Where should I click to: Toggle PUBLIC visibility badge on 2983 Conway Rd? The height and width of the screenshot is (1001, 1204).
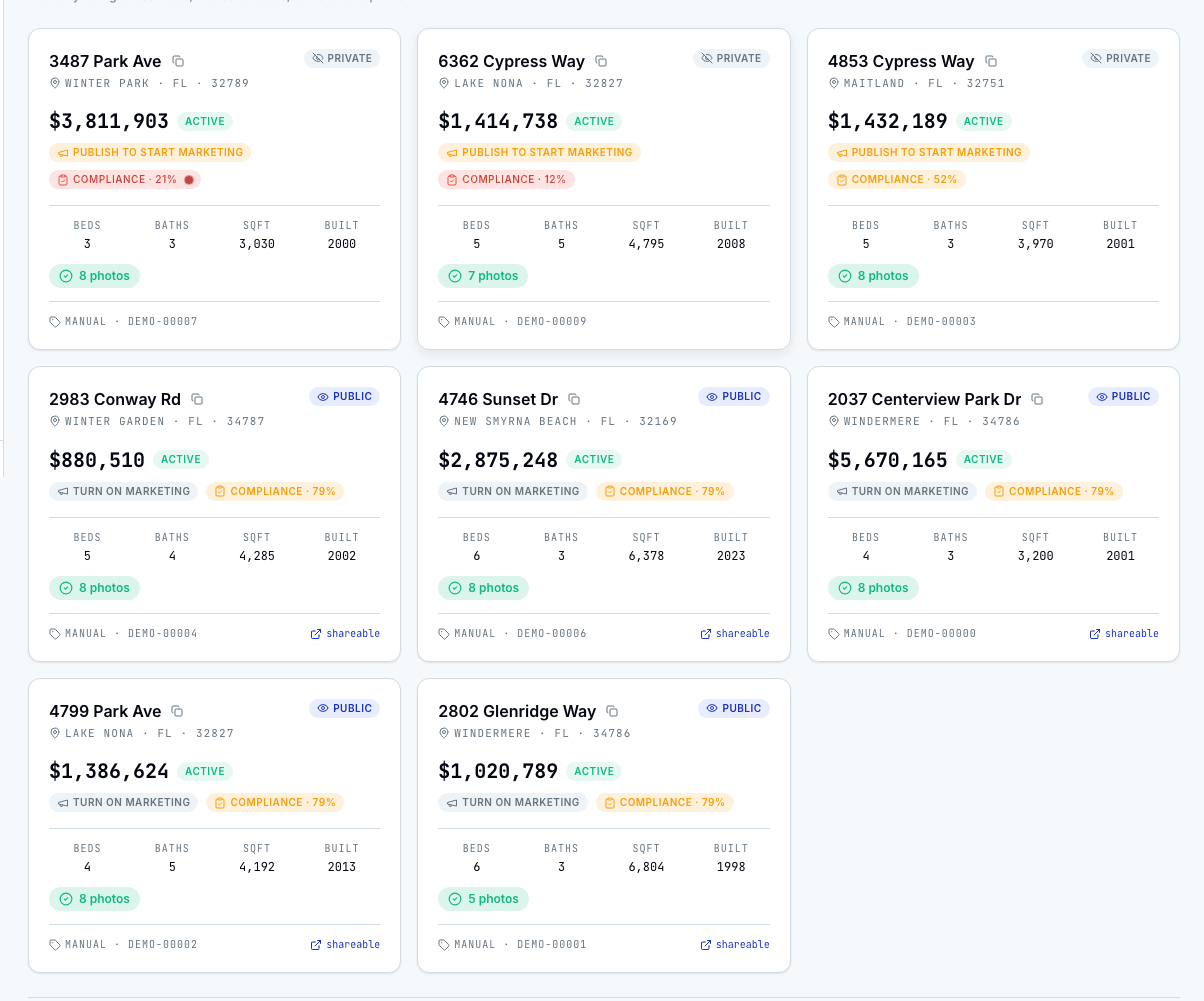[344, 396]
